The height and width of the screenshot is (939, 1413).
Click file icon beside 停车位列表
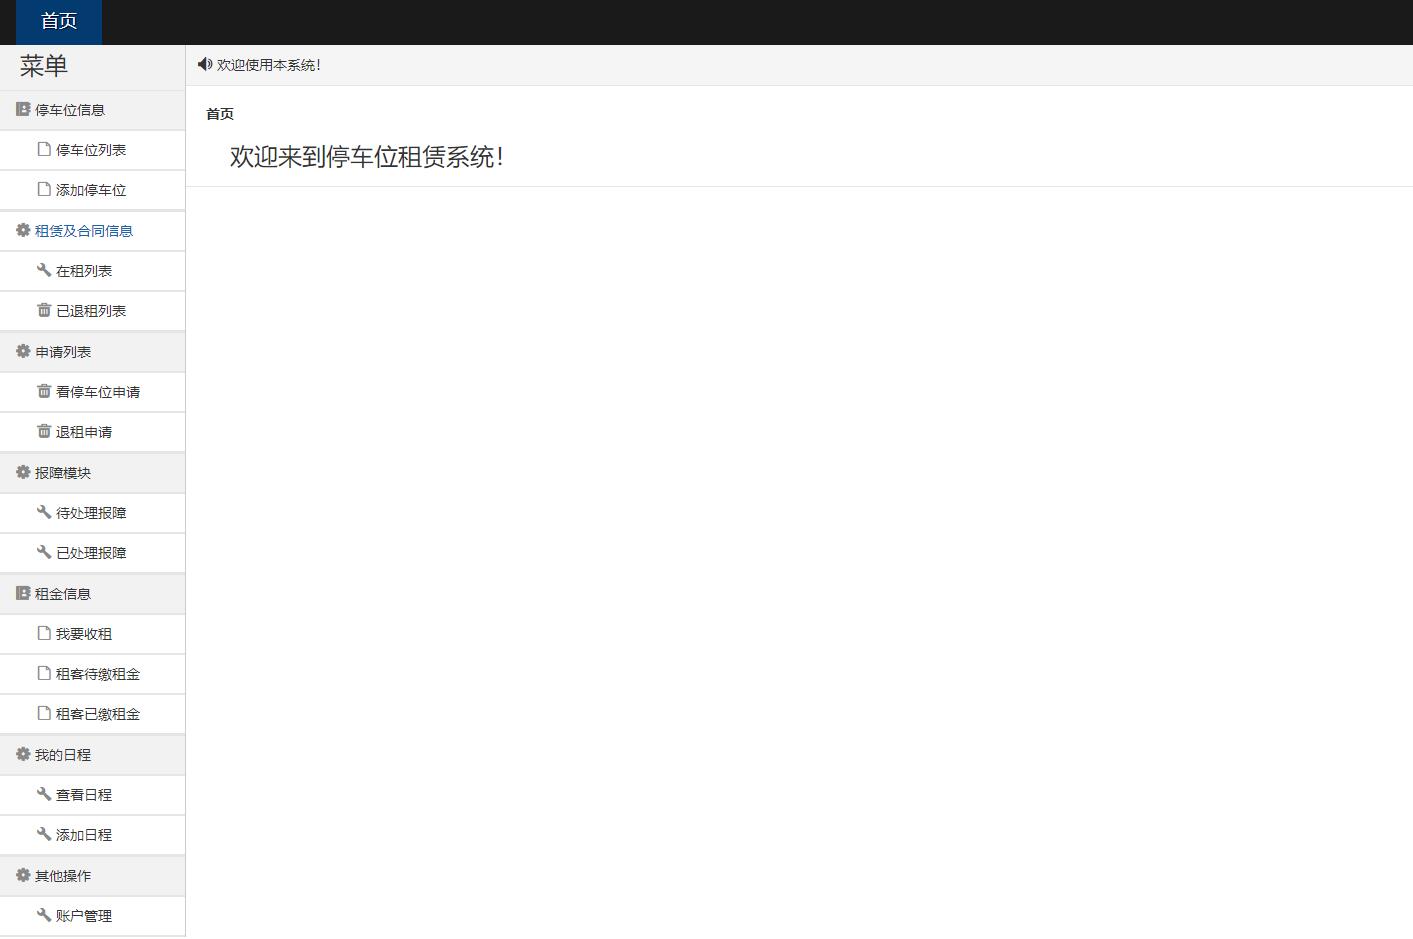pos(44,149)
